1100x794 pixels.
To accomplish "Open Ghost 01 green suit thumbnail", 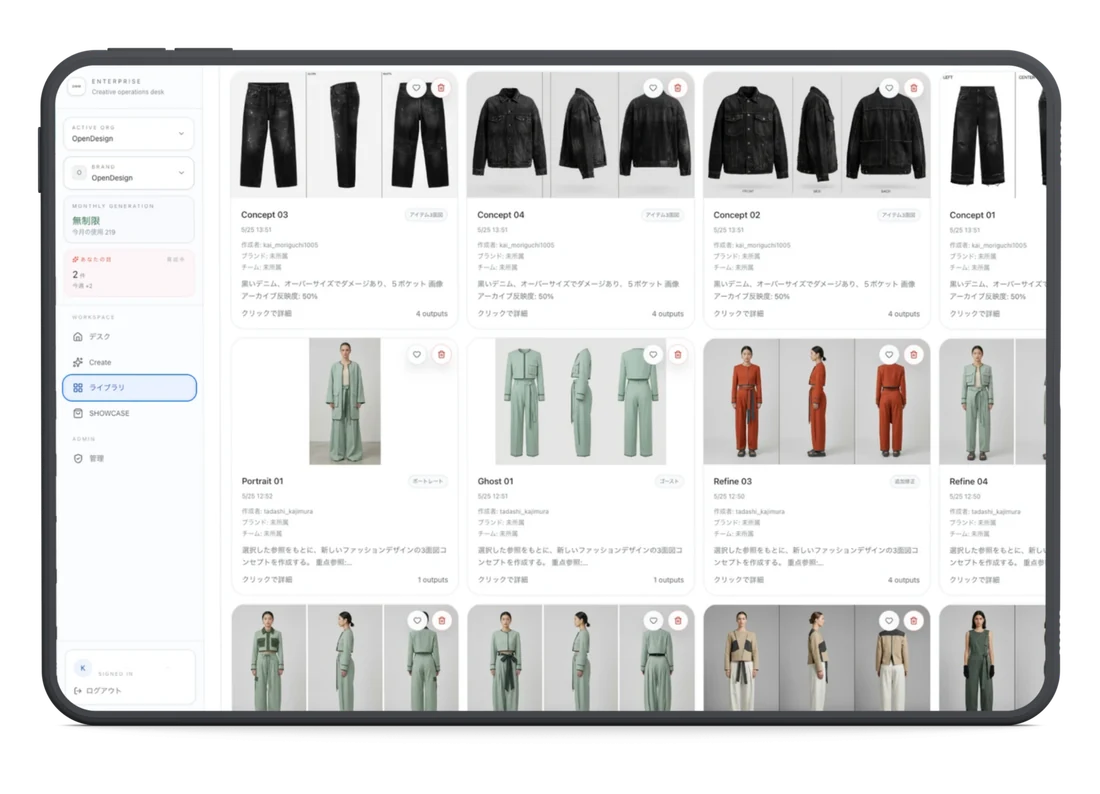I will (581, 401).
